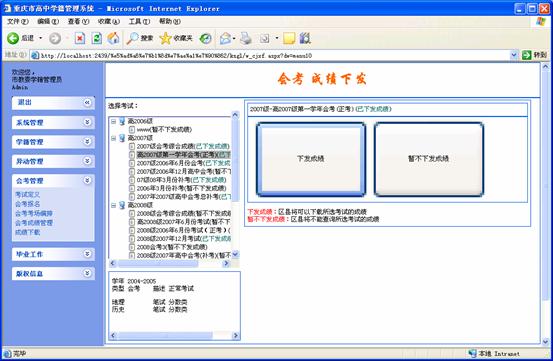Click the page icon beside the address URL
Viewport: 553px width, 361px height.
click(x=35, y=55)
